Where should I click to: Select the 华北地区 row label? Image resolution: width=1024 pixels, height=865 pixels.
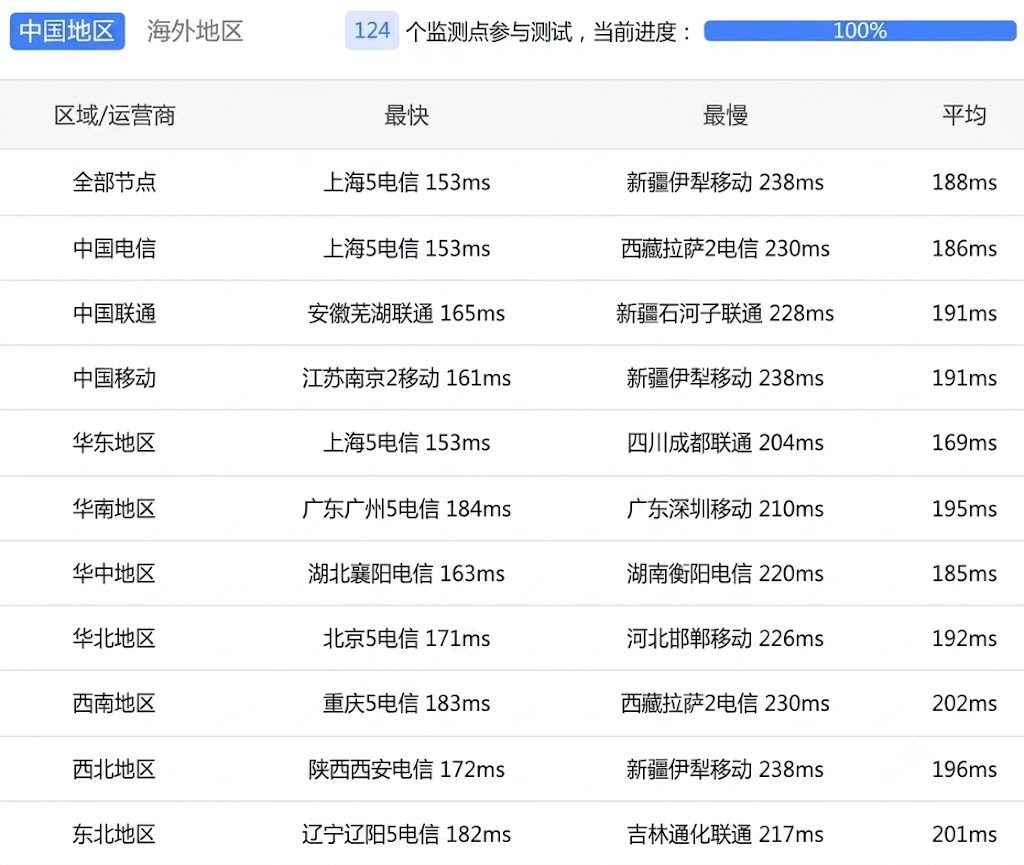coord(114,638)
